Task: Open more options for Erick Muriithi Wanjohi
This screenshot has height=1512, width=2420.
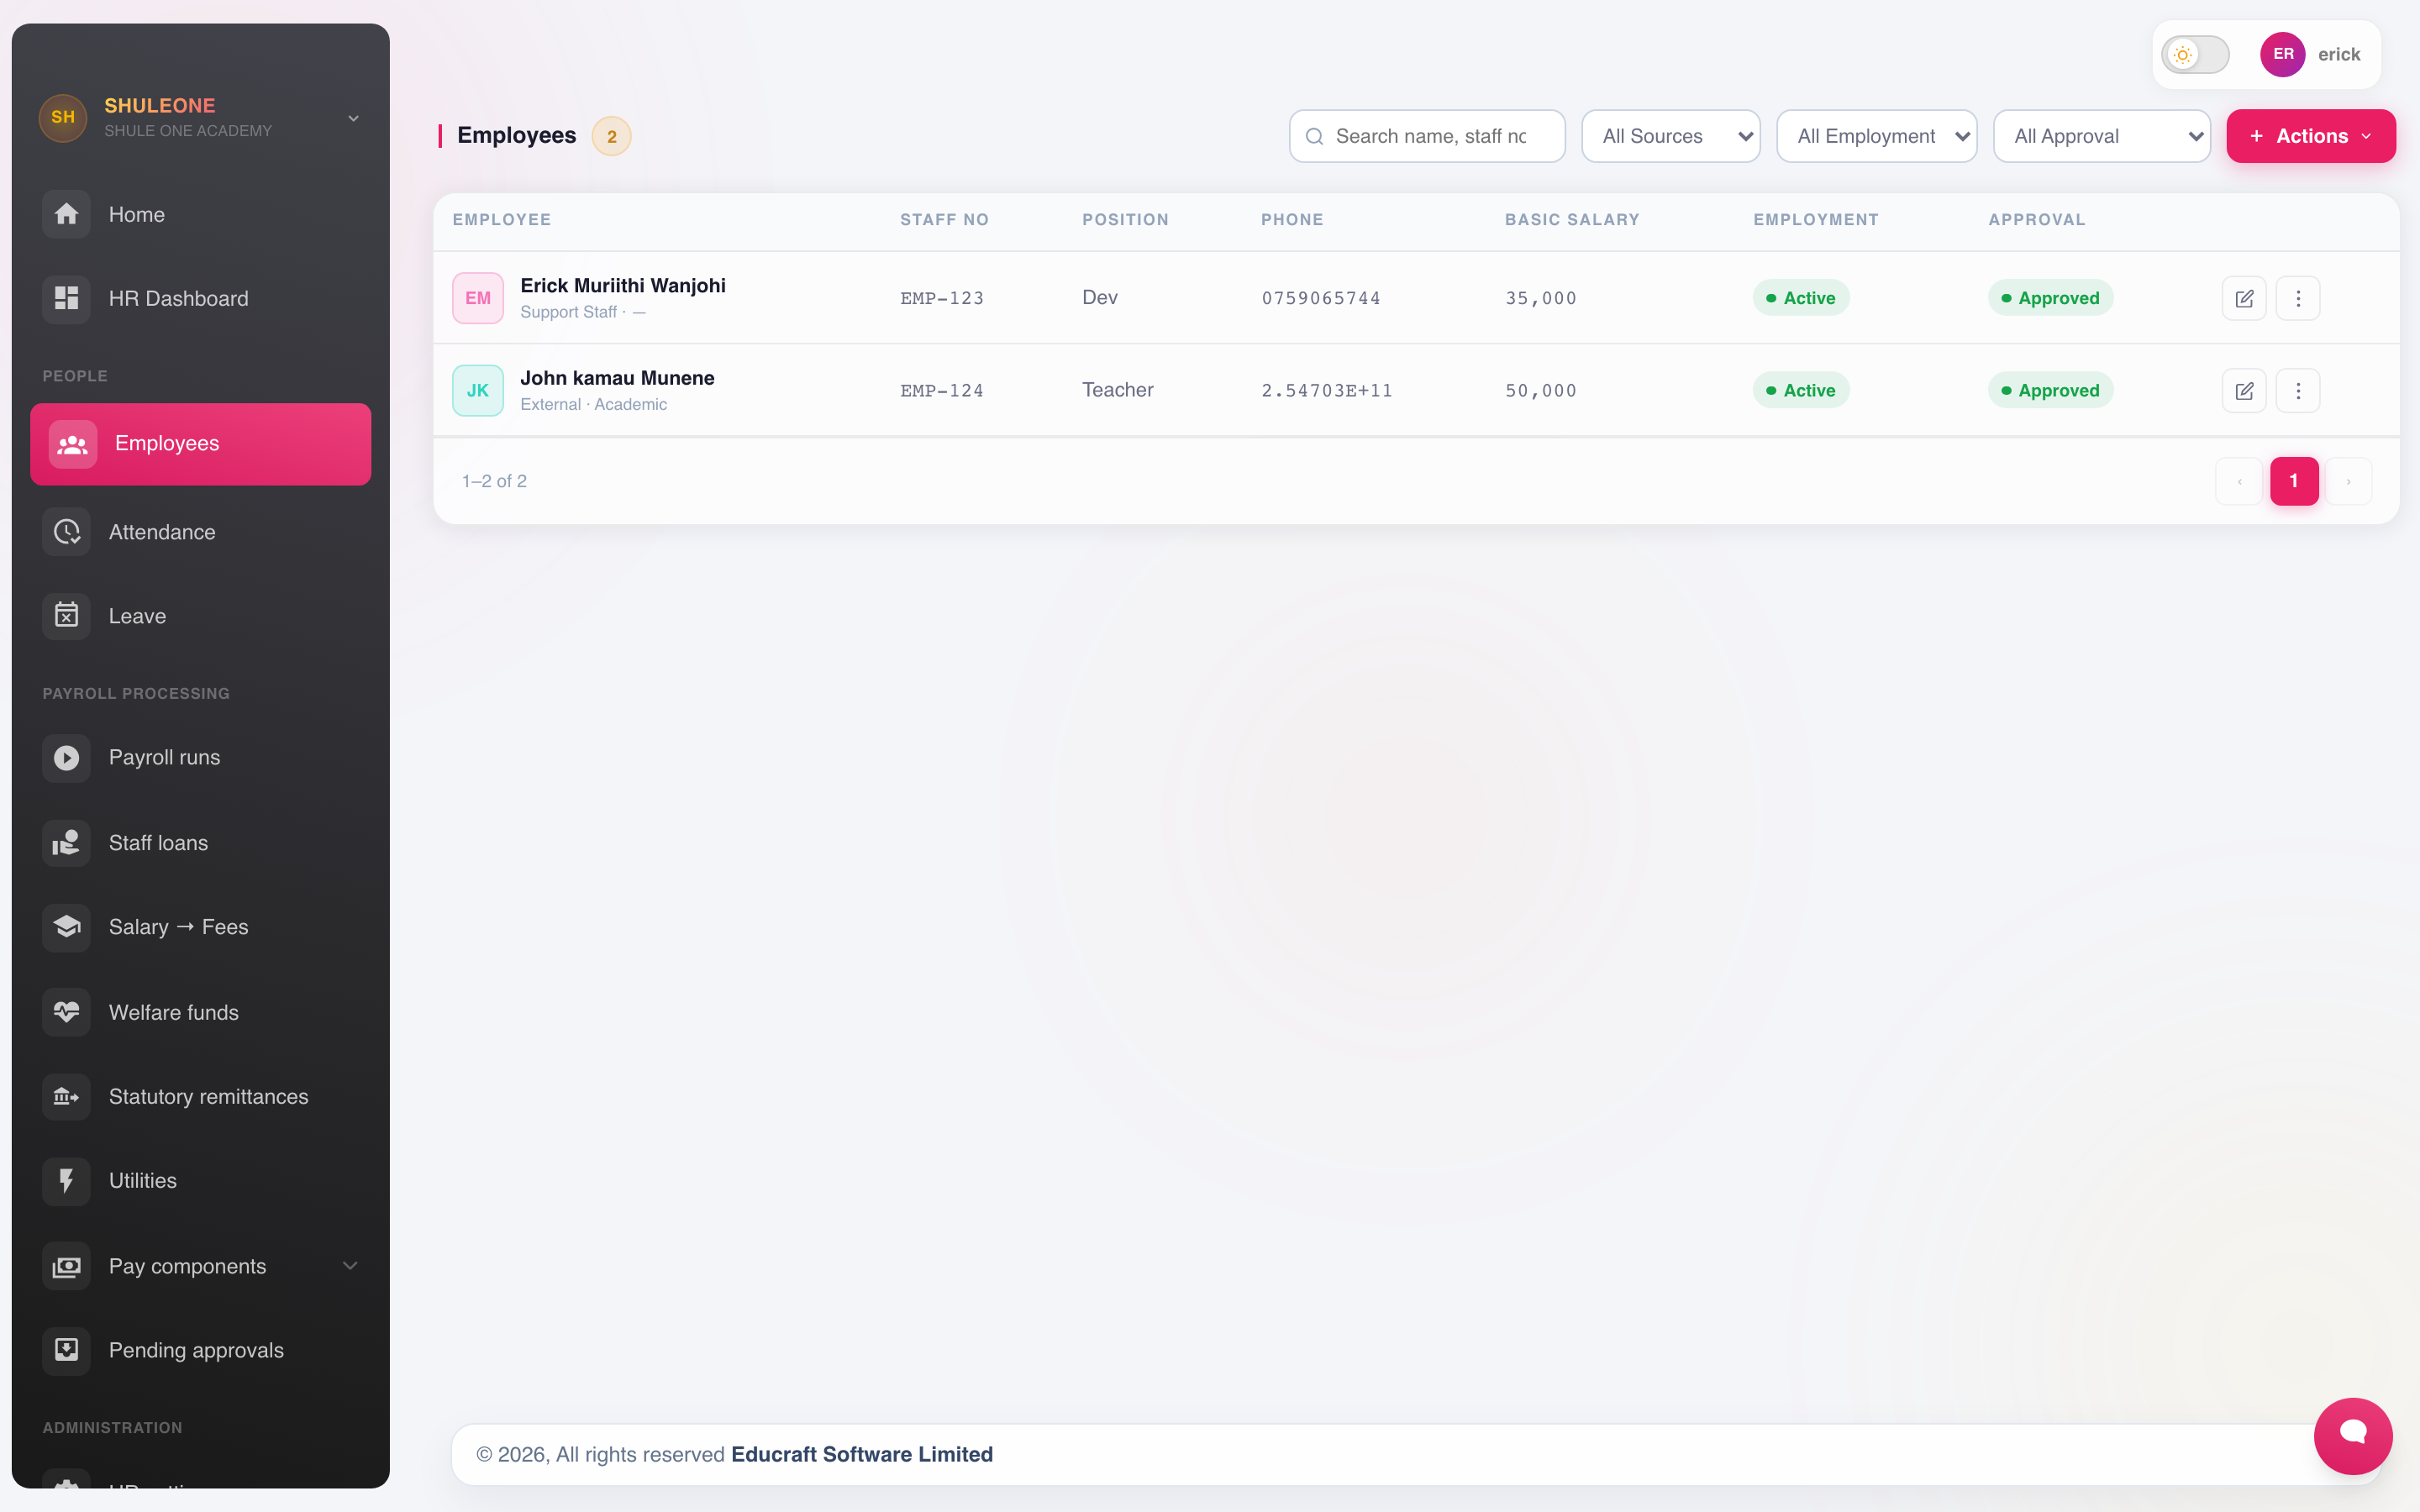Action: coord(2298,298)
